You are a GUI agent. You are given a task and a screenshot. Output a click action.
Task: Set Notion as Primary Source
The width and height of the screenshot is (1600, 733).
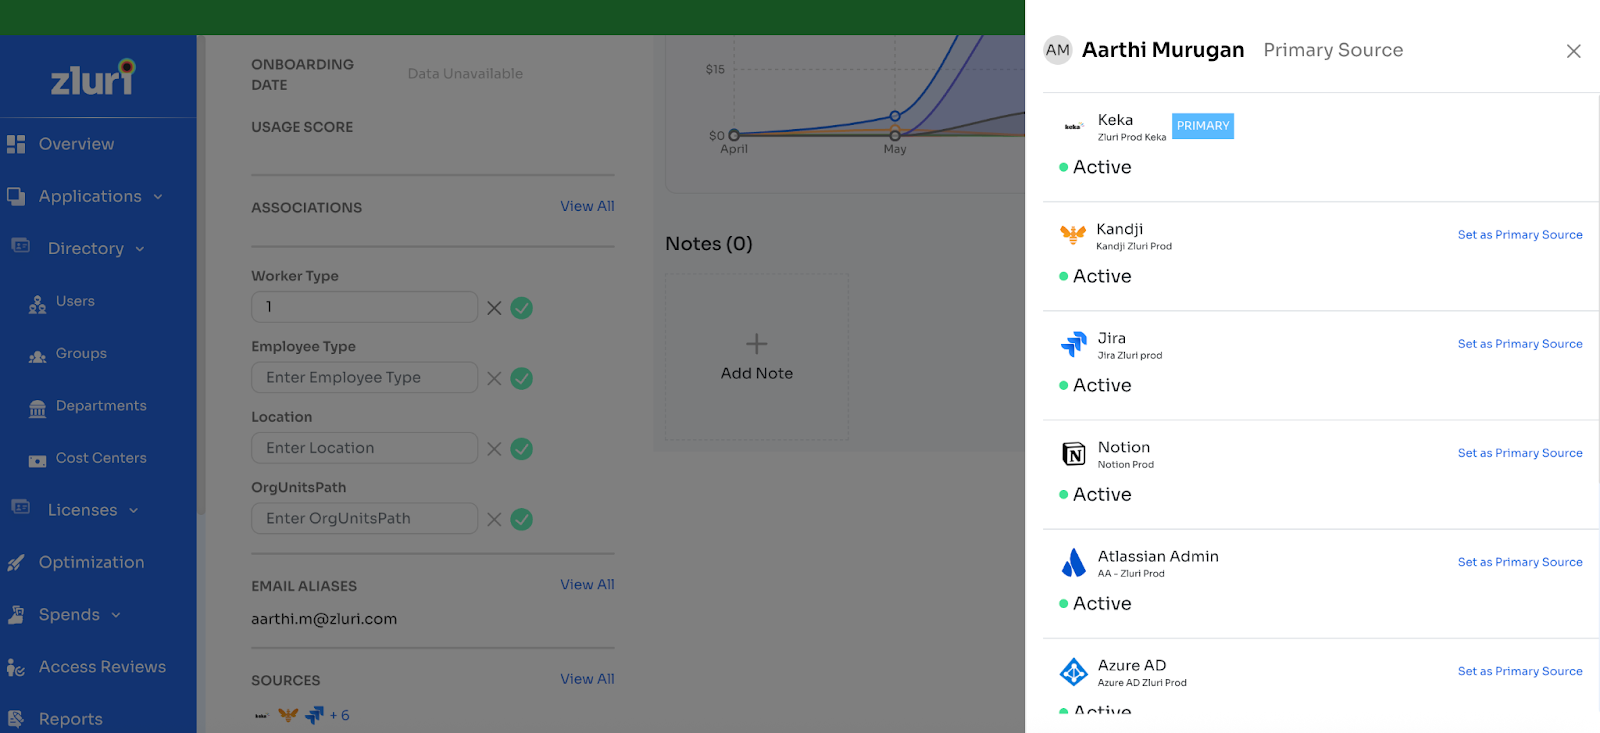pyautogui.click(x=1520, y=453)
